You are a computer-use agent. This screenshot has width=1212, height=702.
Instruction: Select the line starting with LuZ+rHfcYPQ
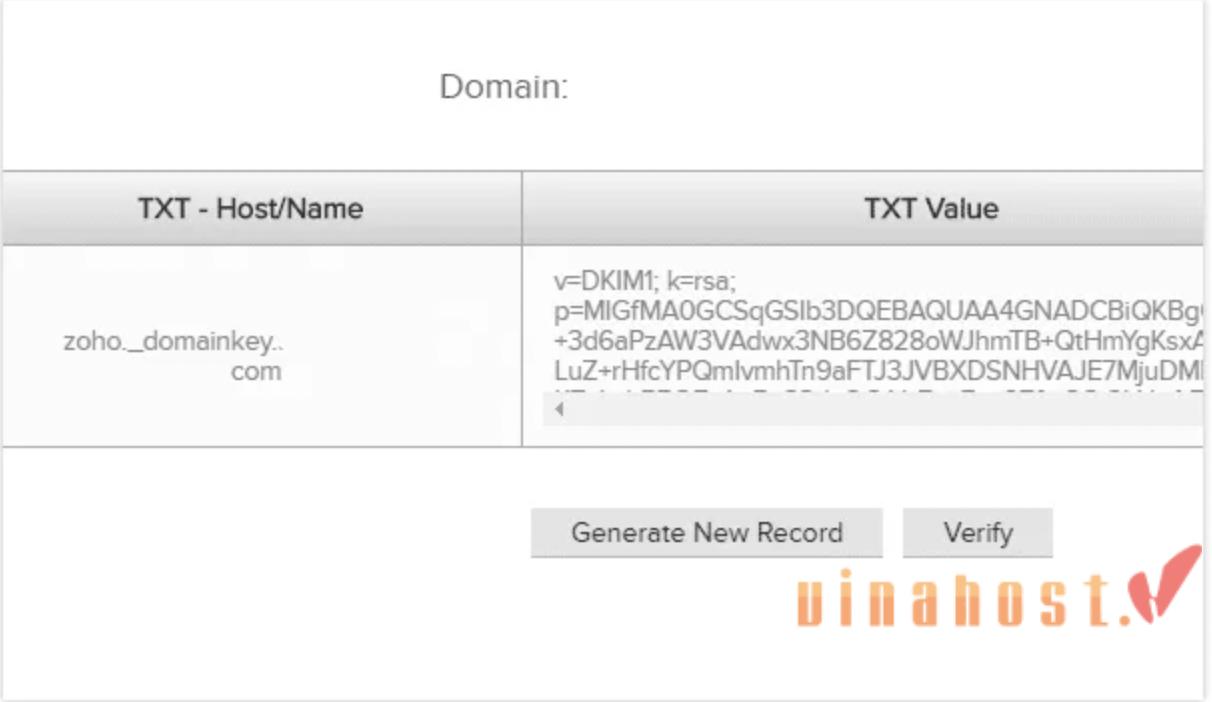click(x=878, y=372)
